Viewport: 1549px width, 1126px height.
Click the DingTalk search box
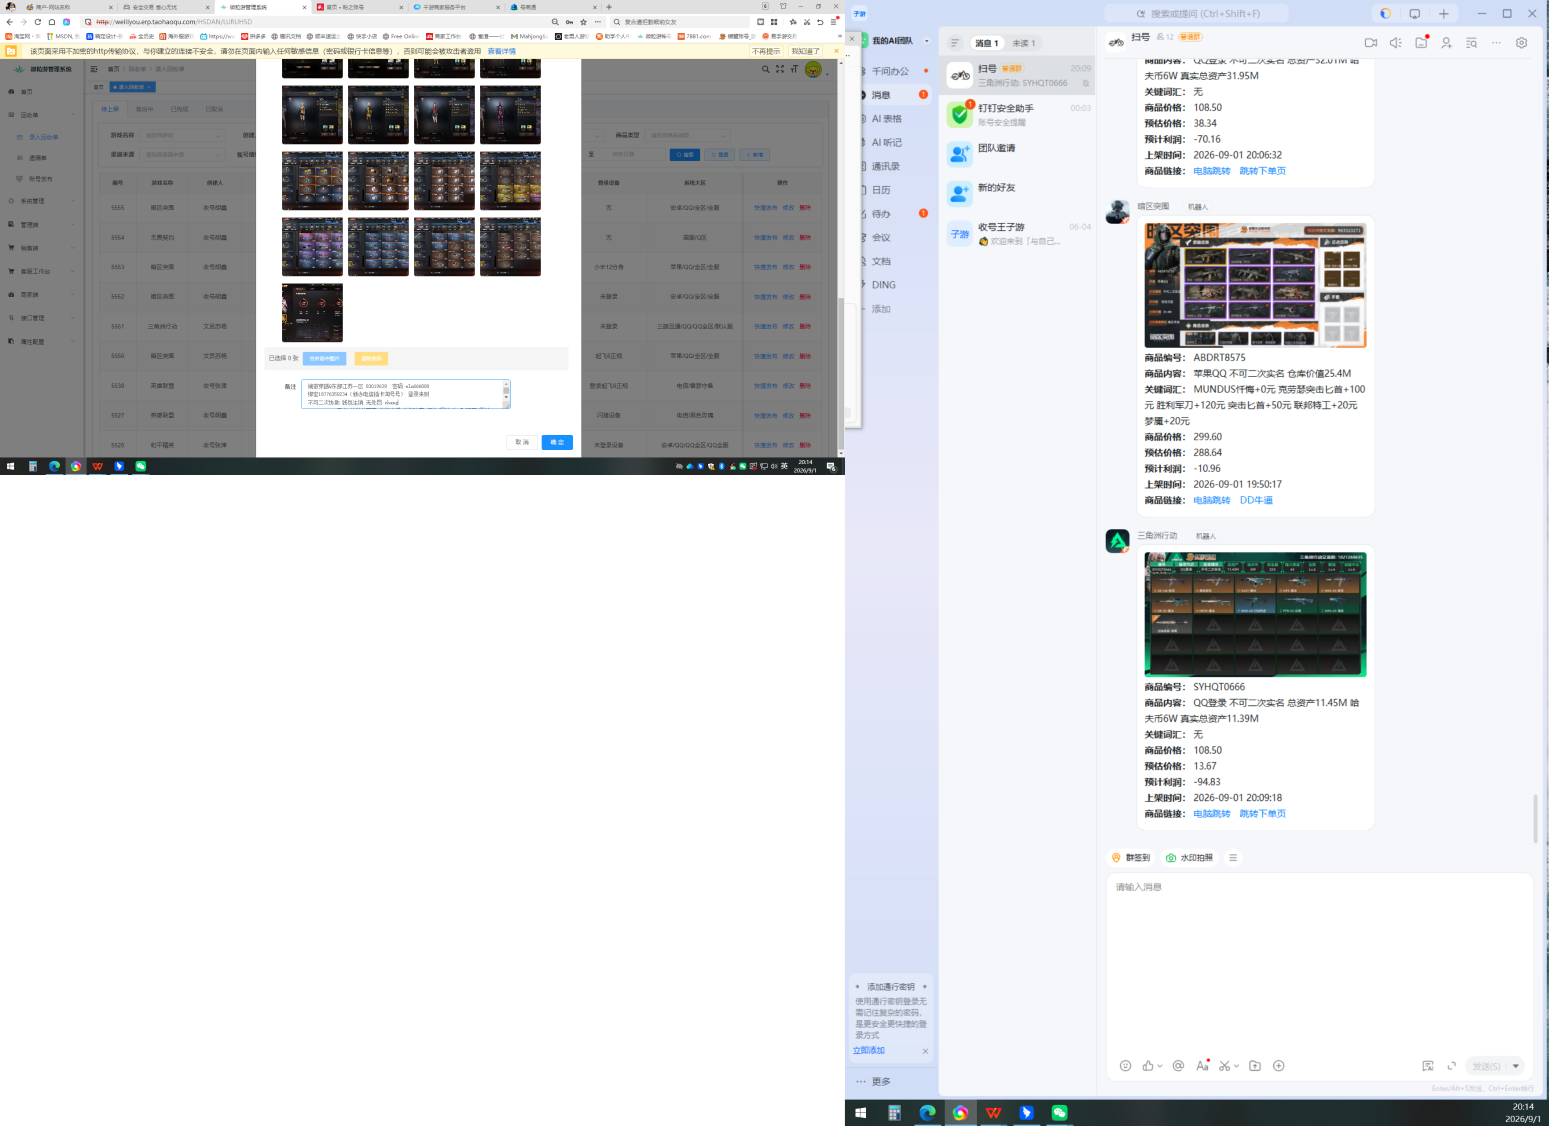point(1196,14)
